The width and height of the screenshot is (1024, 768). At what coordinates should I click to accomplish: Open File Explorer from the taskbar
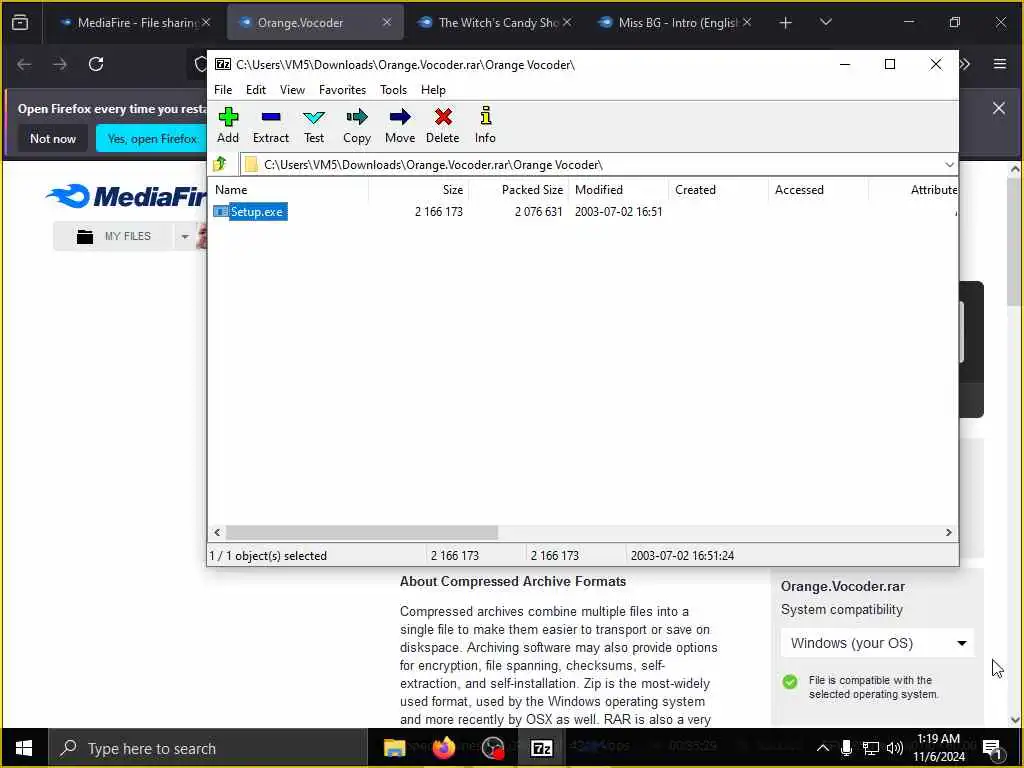click(x=394, y=748)
